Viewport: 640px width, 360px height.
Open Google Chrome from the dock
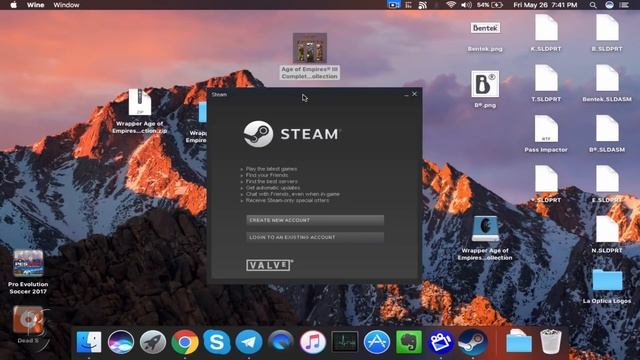point(185,342)
